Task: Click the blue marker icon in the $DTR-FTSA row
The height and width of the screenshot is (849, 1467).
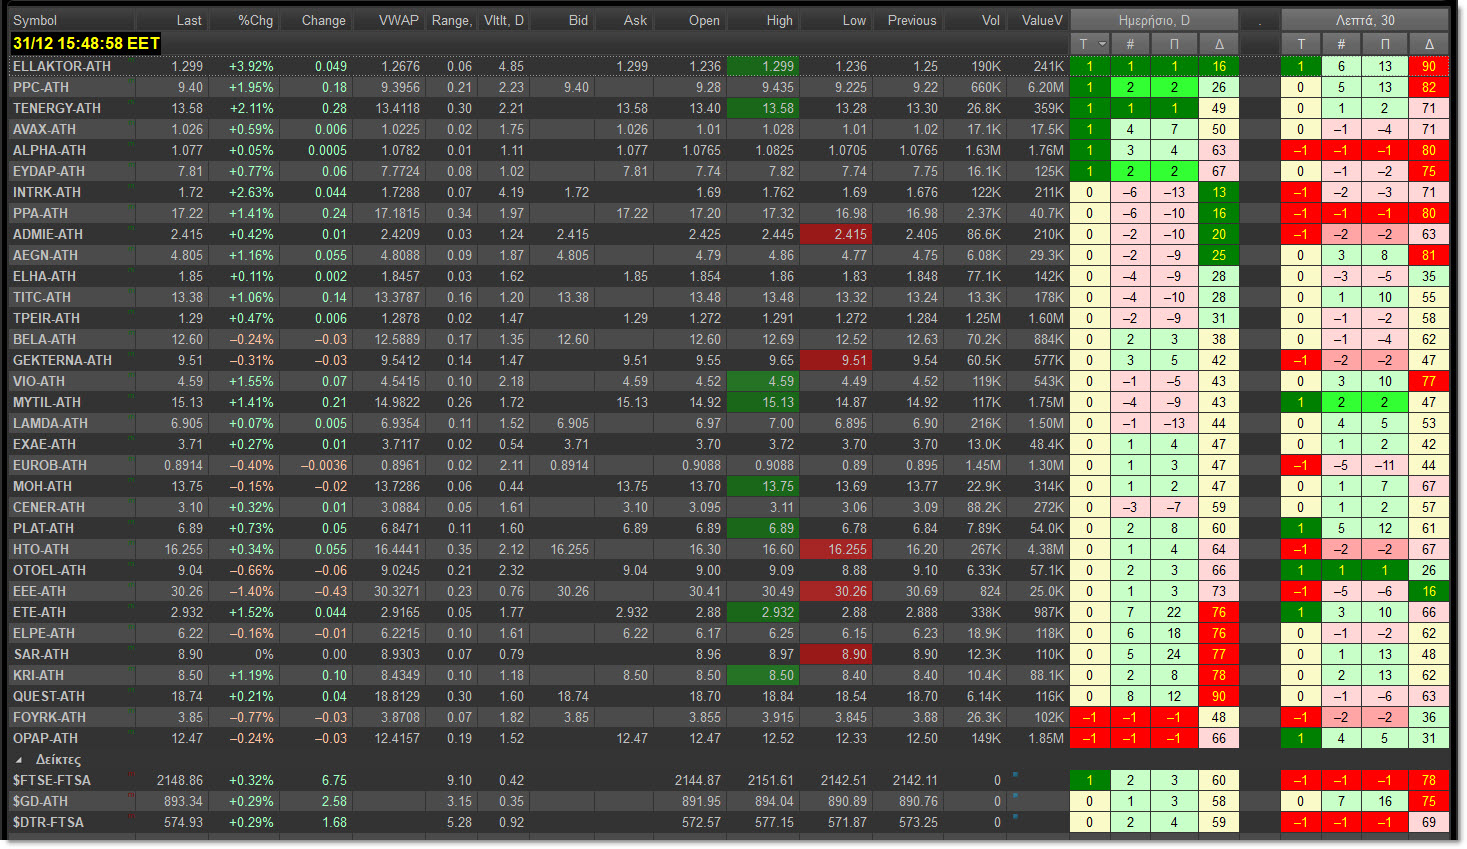Action: [1015, 816]
